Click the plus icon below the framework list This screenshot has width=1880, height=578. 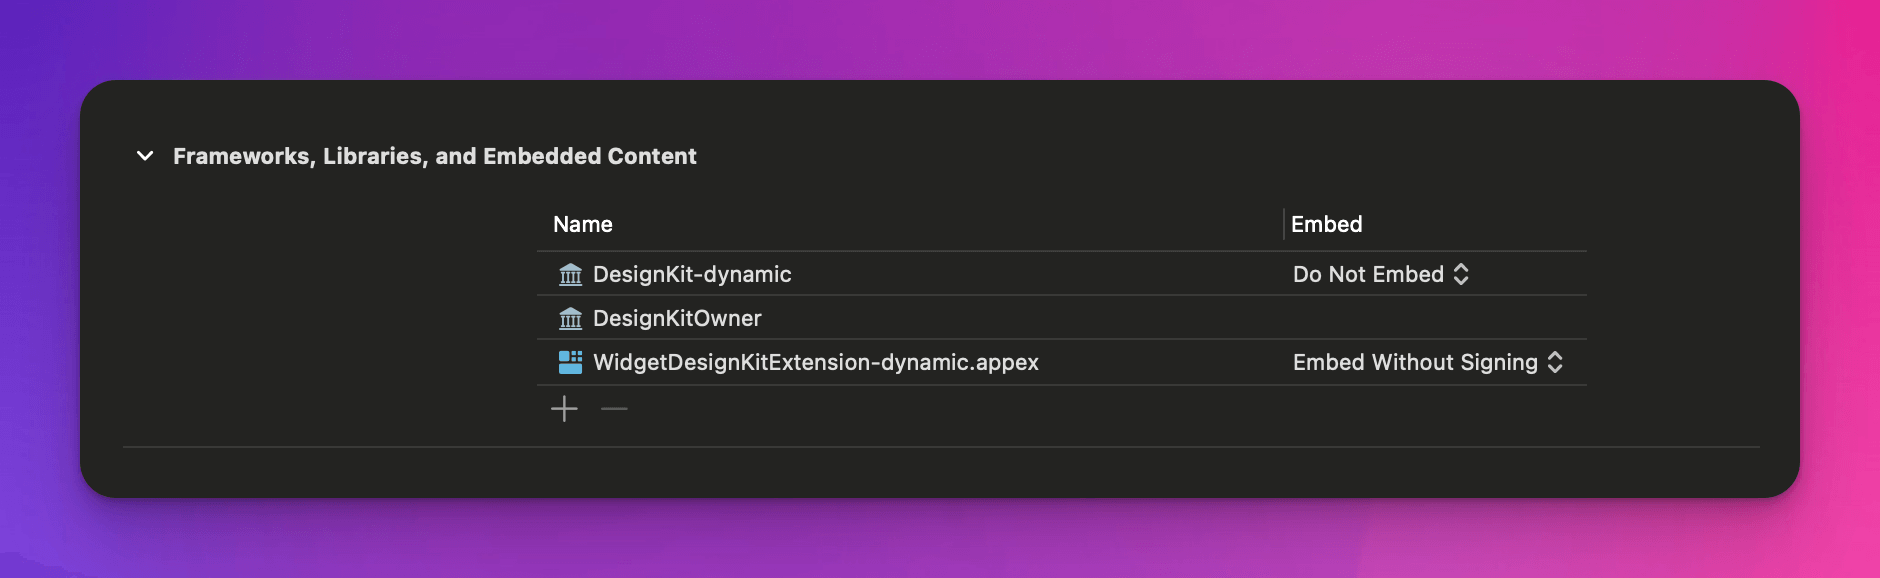click(565, 408)
